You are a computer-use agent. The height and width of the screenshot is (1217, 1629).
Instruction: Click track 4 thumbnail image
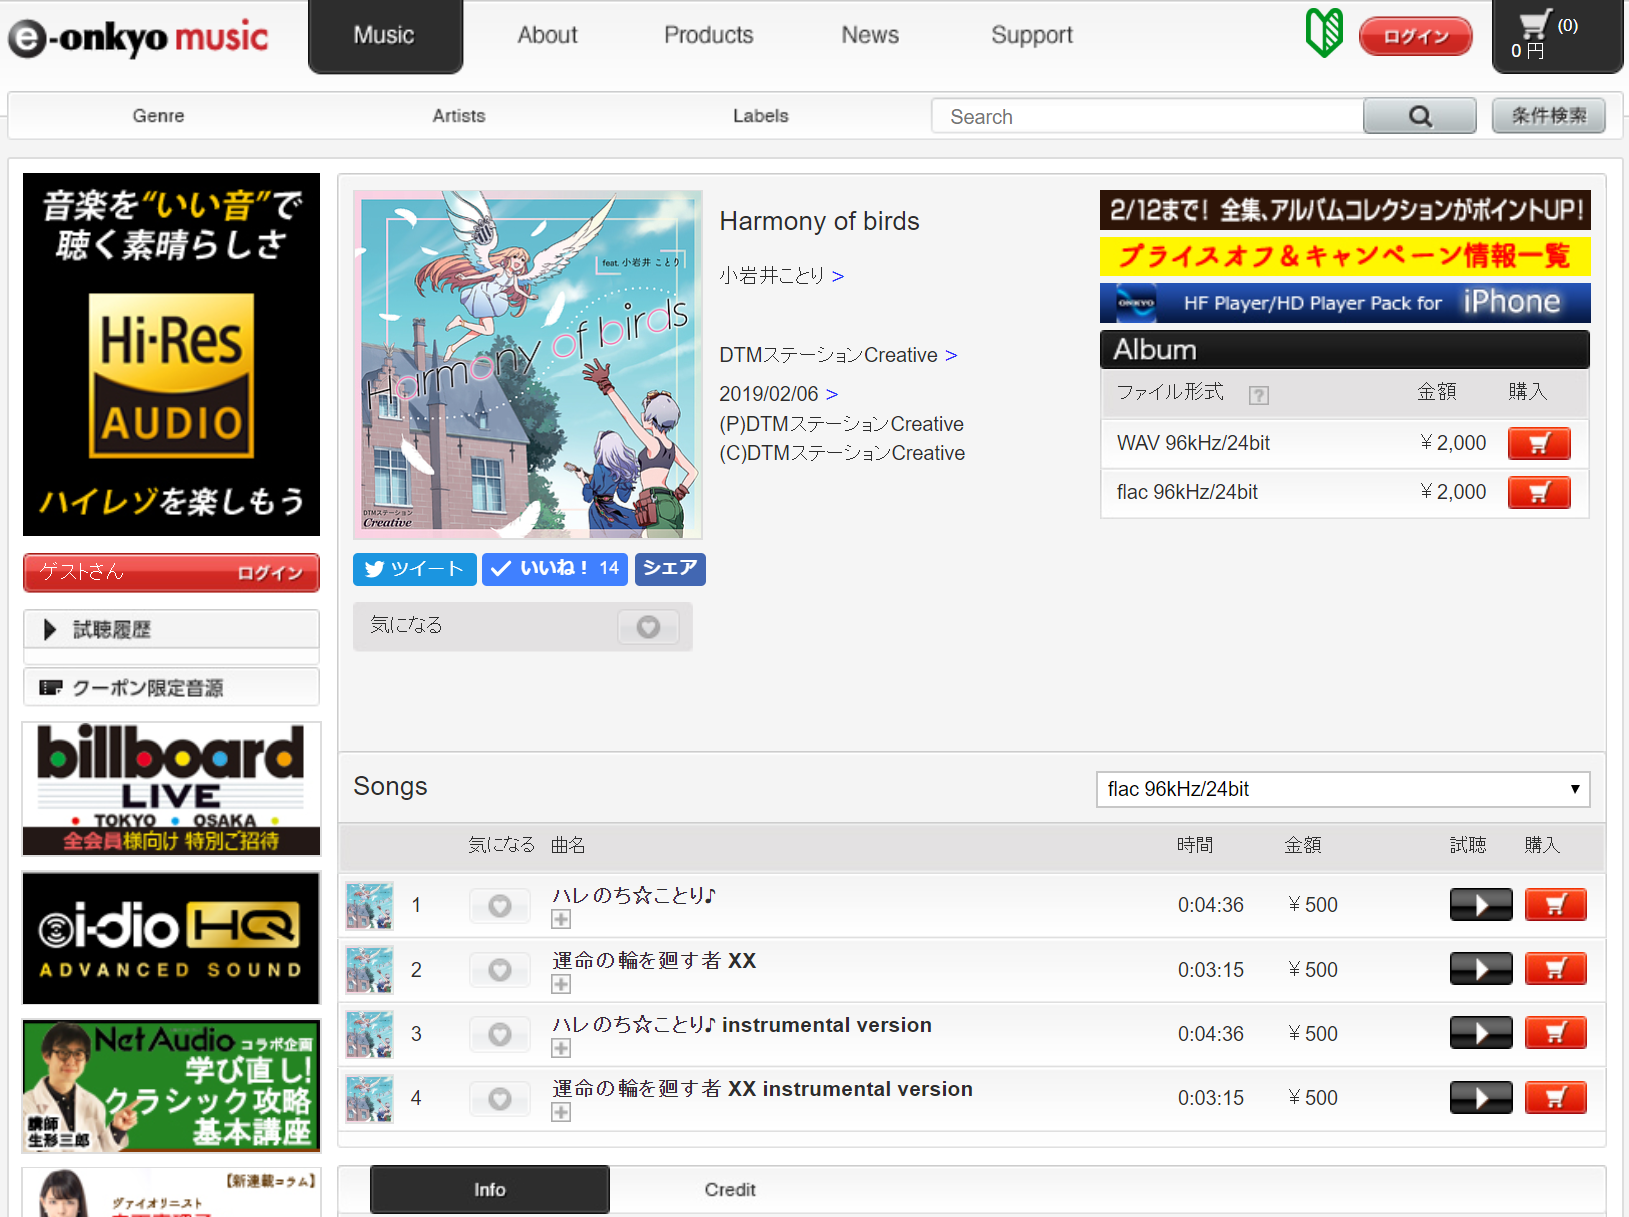(x=369, y=1099)
